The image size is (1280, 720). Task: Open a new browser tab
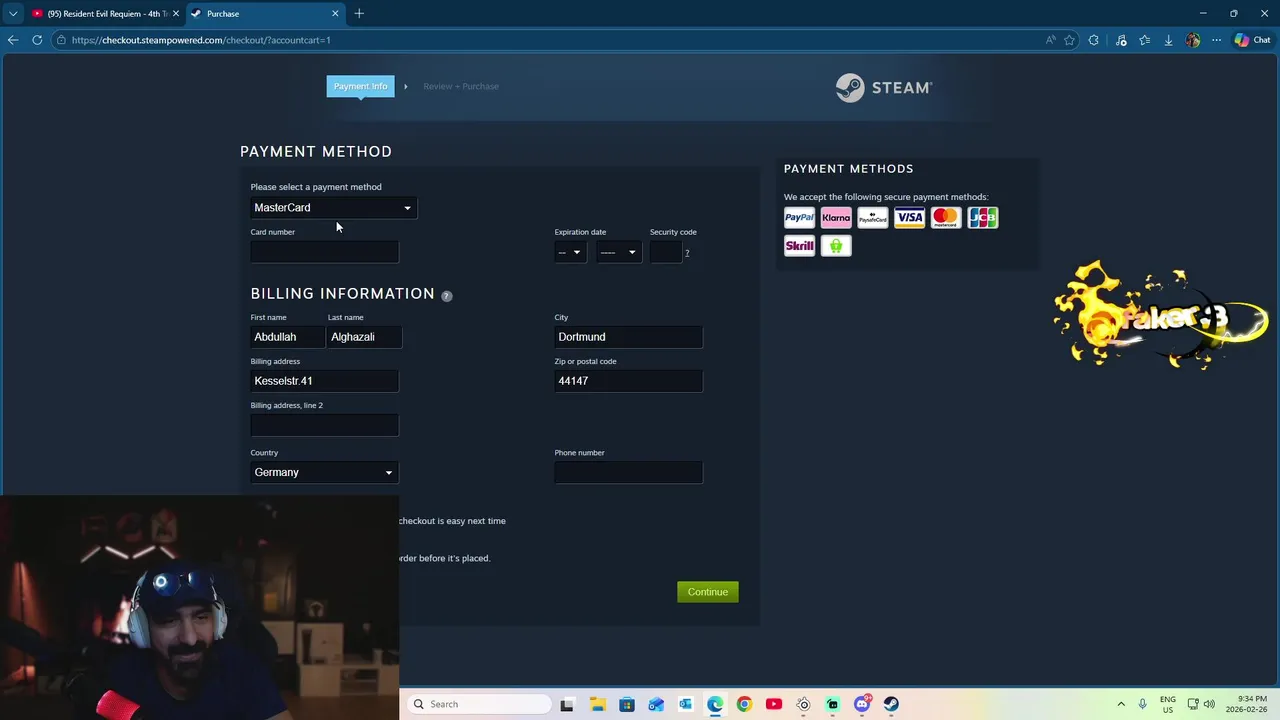coord(359,13)
